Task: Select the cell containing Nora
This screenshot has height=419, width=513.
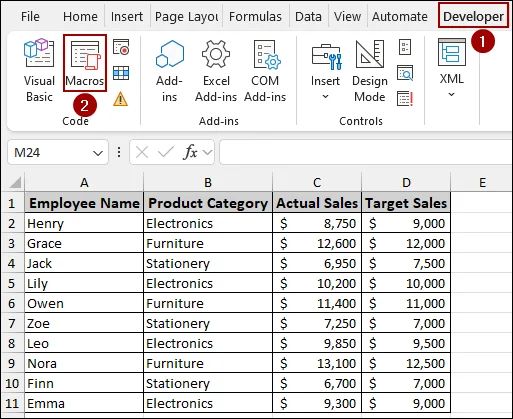Action: click(x=84, y=363)
